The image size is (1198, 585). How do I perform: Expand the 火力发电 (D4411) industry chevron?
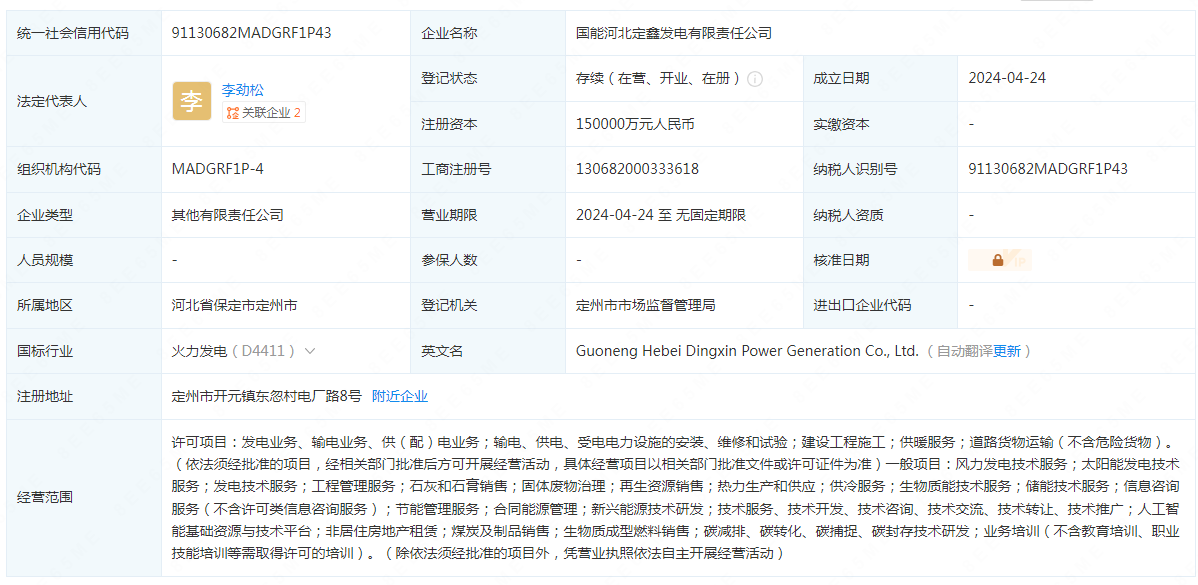click(310, 351)
